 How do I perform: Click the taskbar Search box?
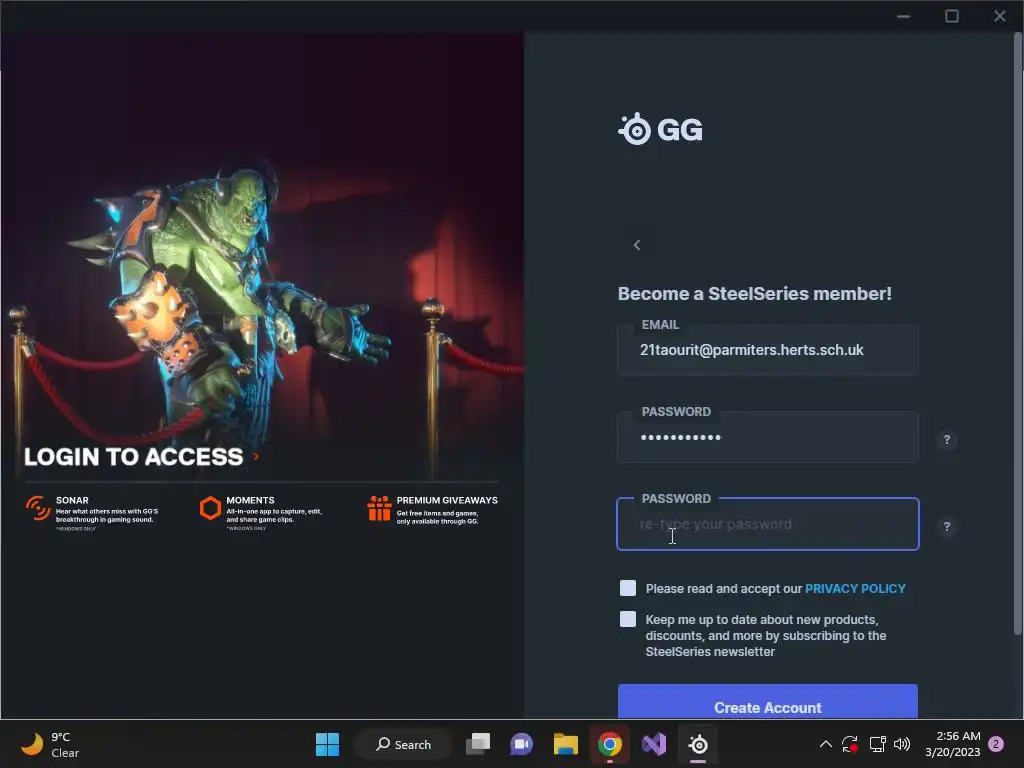tap(403, 744)
